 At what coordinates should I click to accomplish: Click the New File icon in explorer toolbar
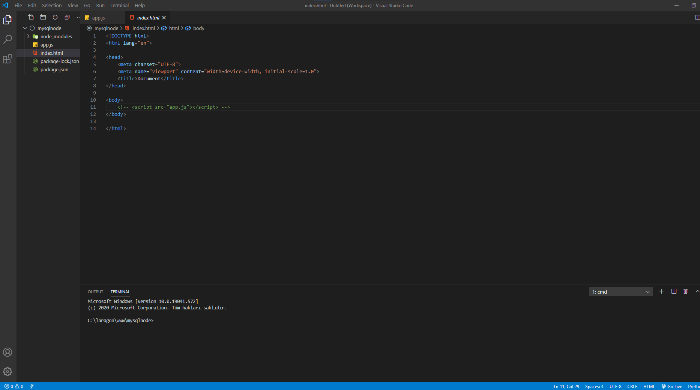[x=31, y=17]
